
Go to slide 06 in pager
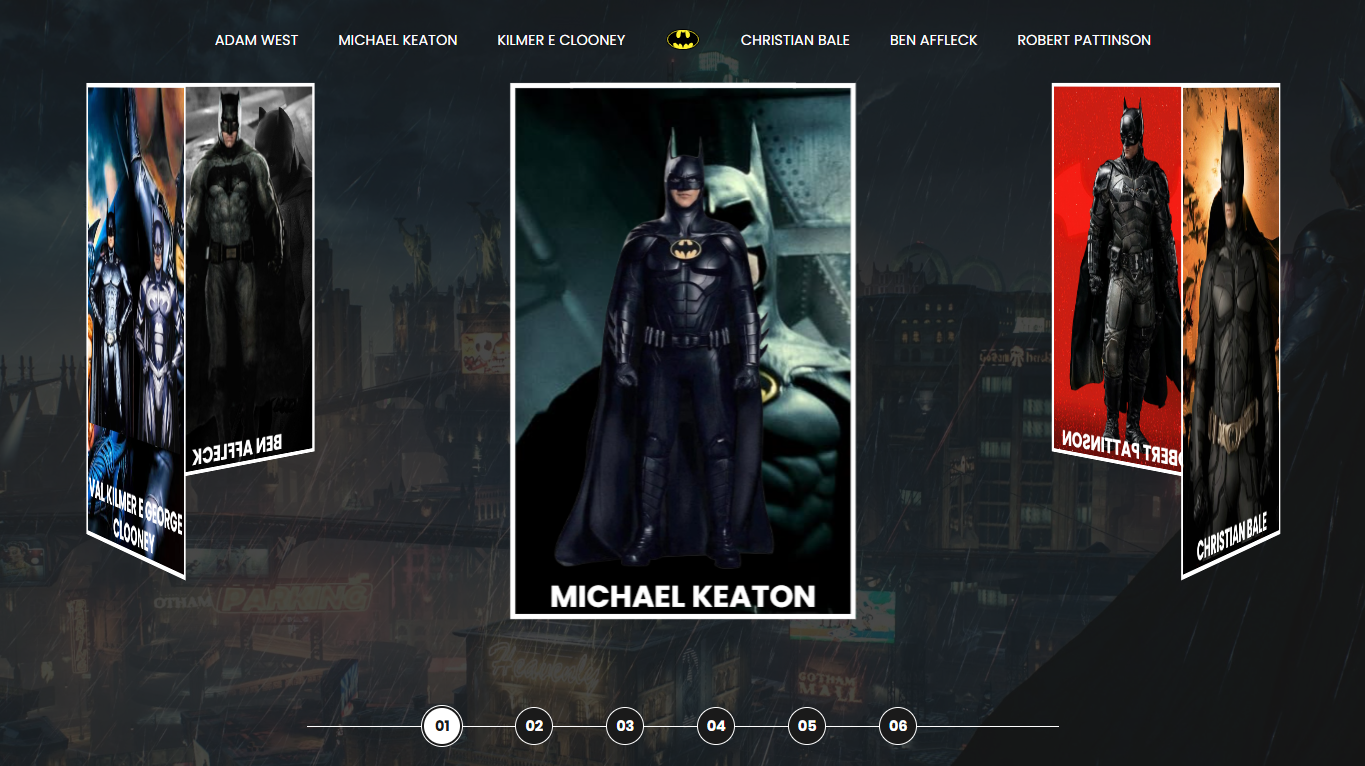coord(898,726)
